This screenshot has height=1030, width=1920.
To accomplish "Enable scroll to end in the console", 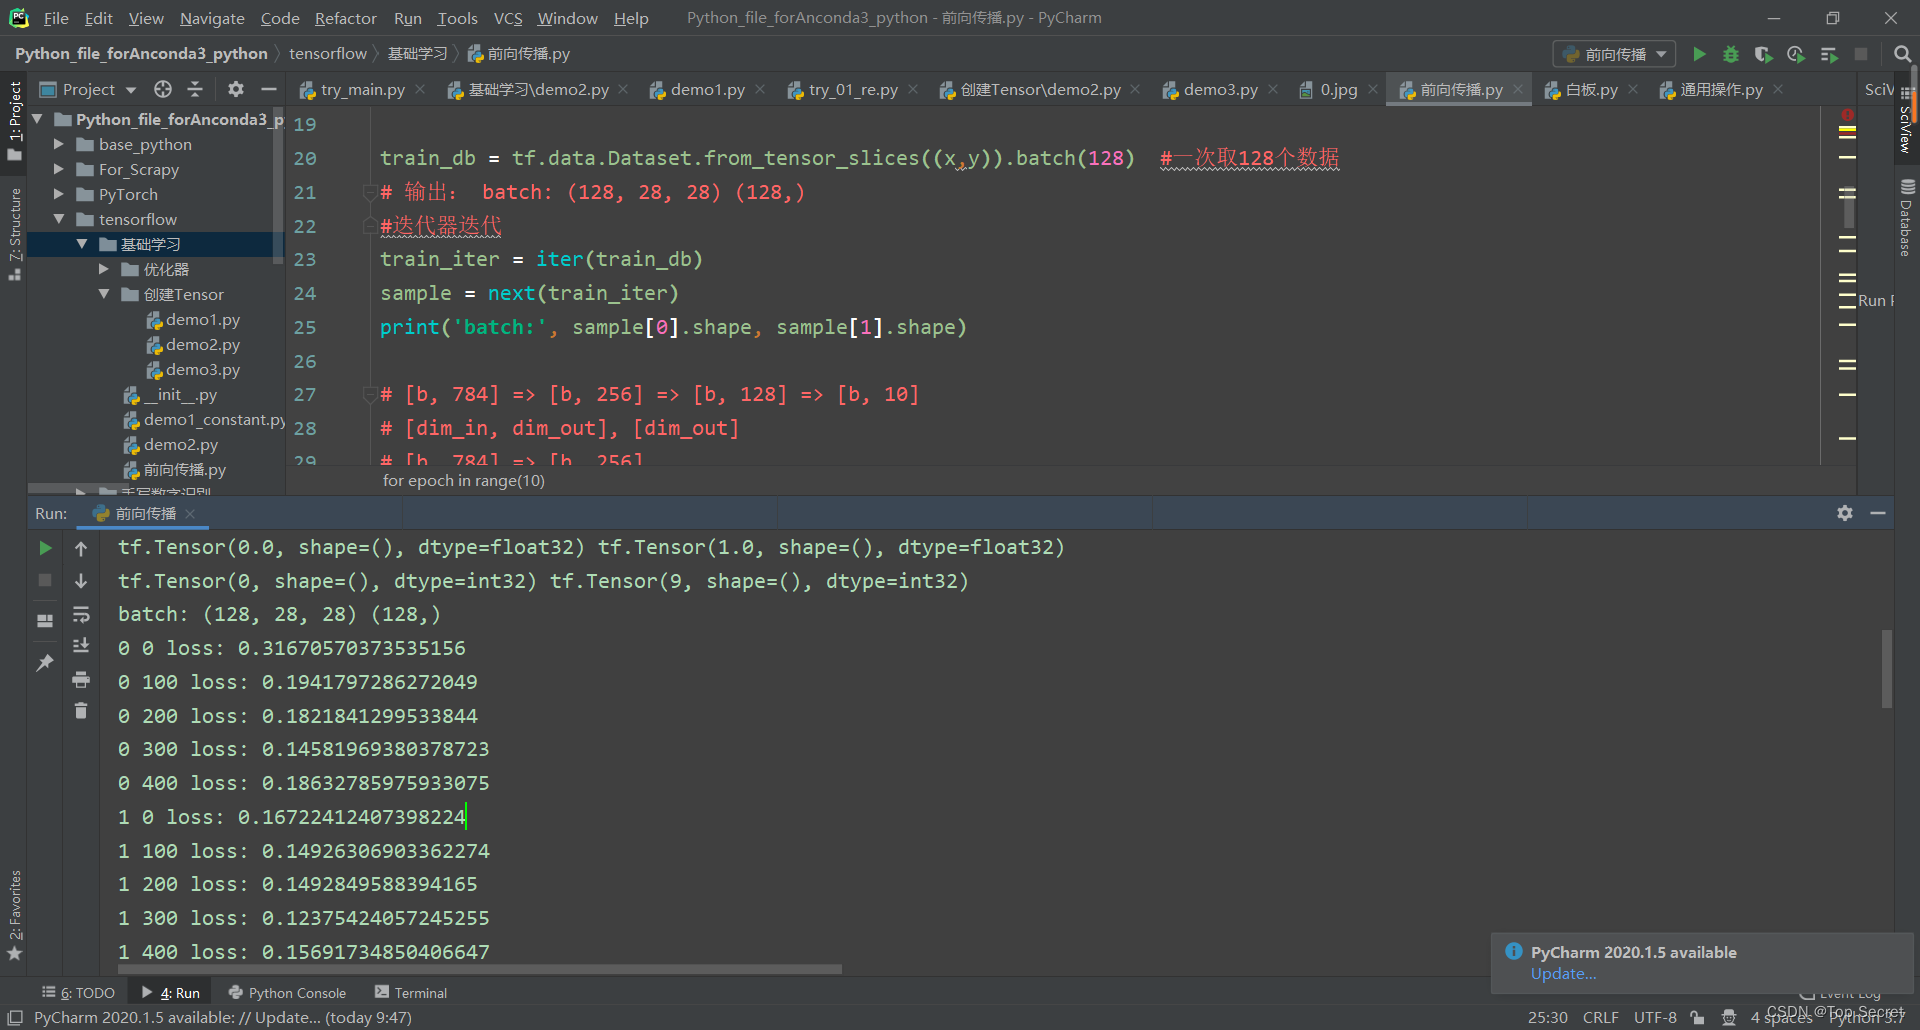I will click(x=81, y=646).
